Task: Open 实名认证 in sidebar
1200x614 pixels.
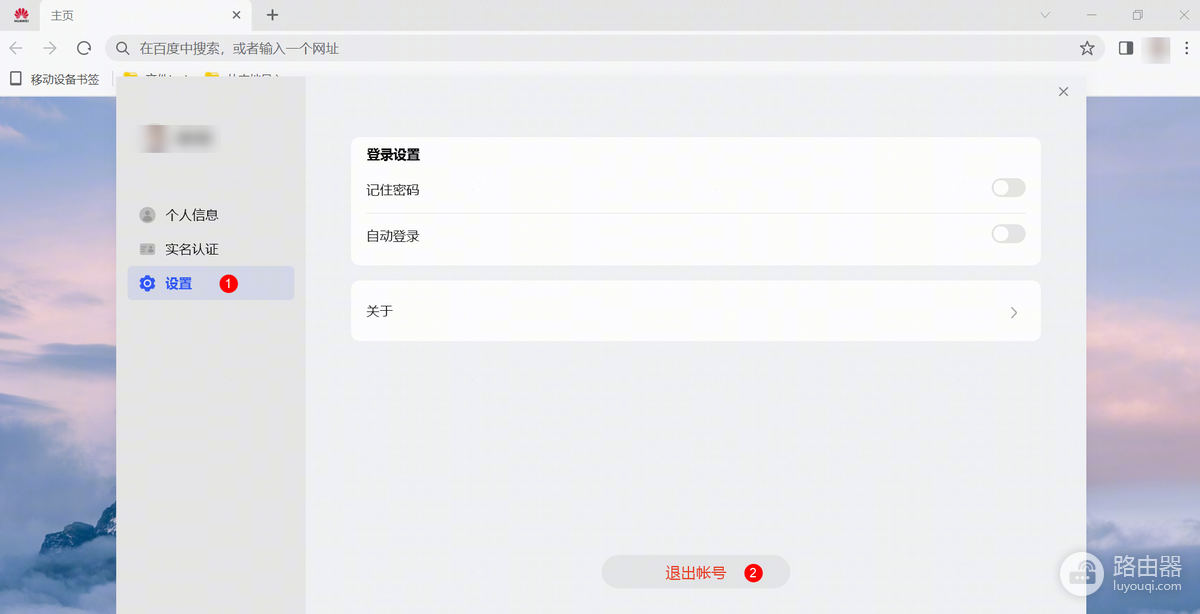Action: [x=211, y=249]
